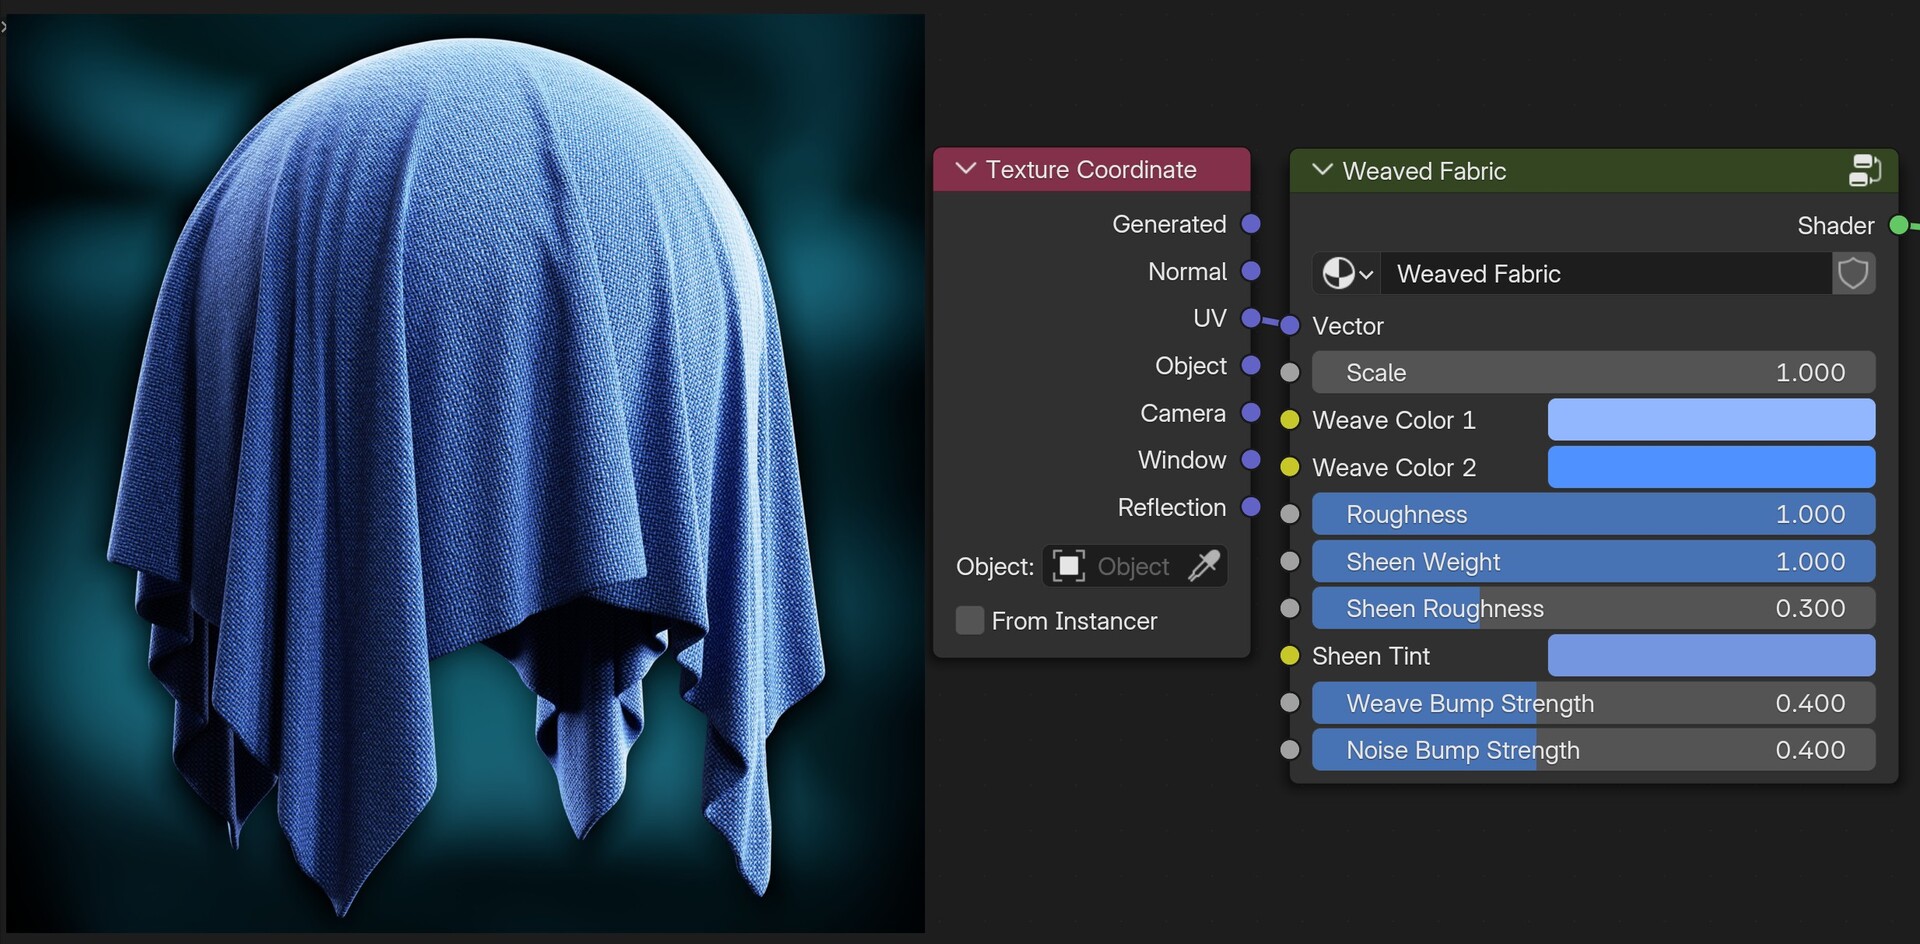Click the Generated output socket
Screen dimensions: 1920x944
click(1252, 224)
